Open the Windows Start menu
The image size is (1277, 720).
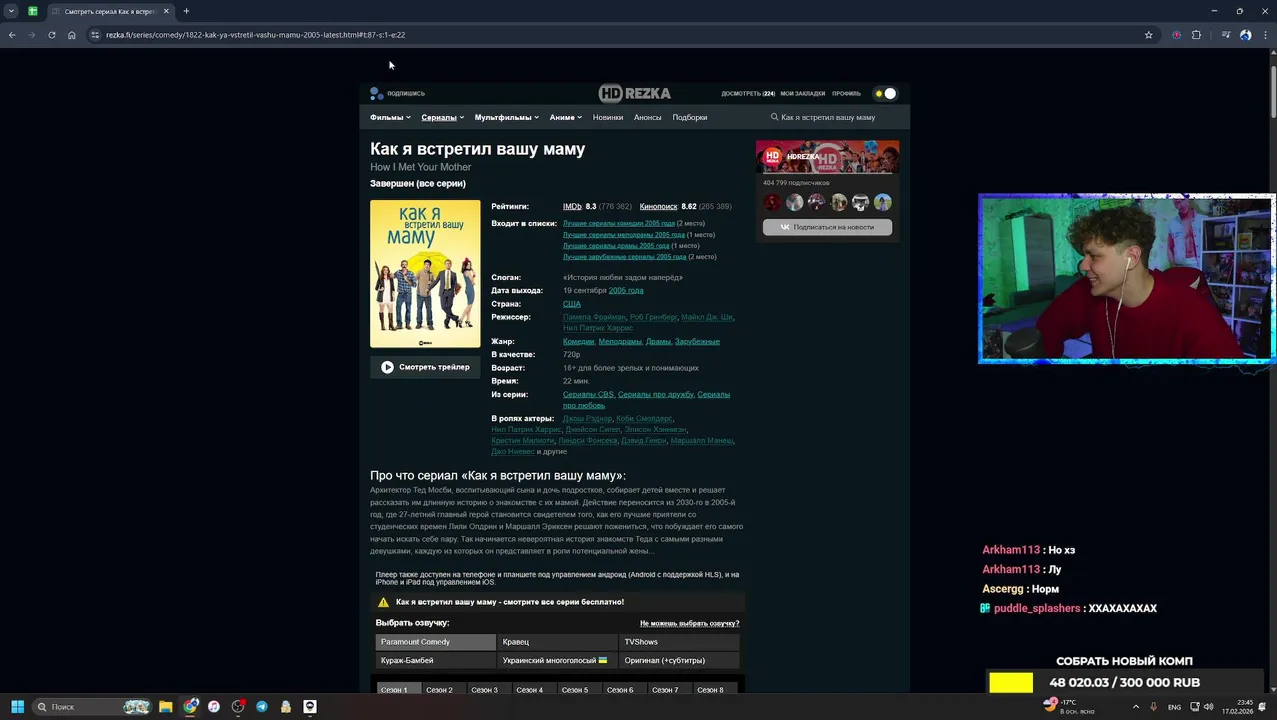17,707
